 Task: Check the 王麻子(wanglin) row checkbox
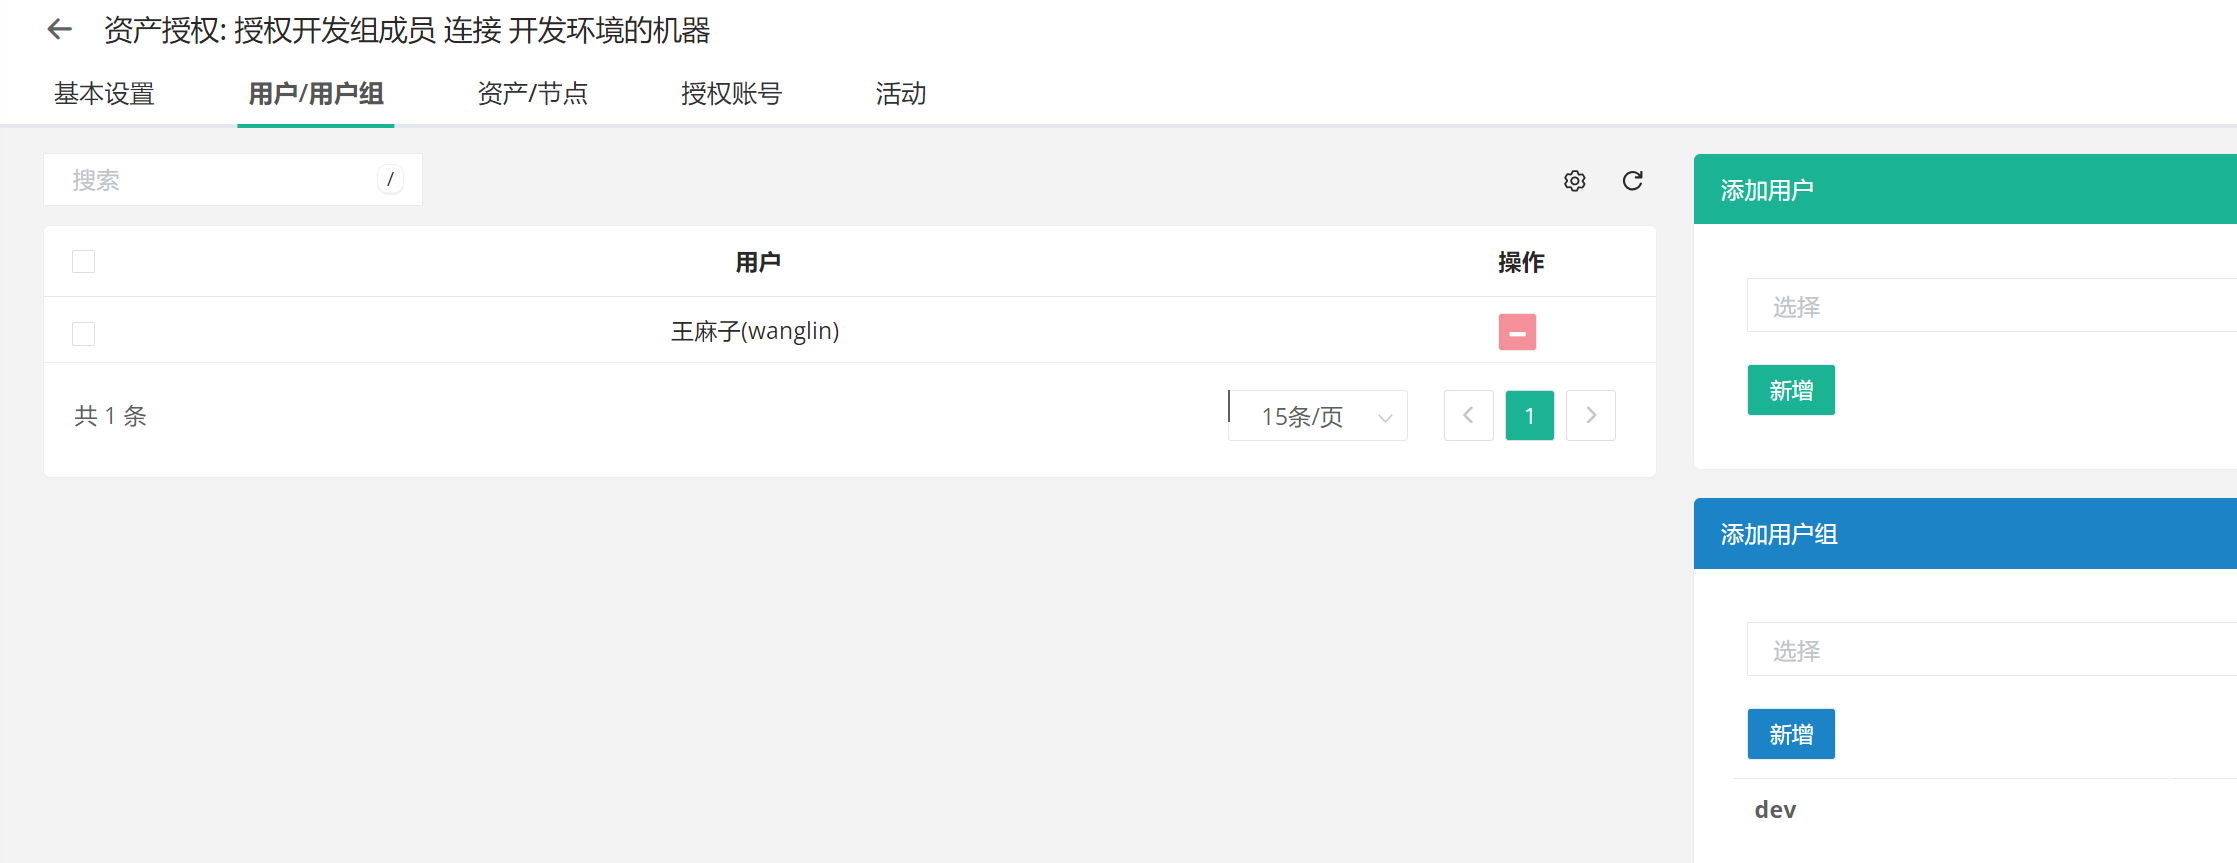click(84, 333)
